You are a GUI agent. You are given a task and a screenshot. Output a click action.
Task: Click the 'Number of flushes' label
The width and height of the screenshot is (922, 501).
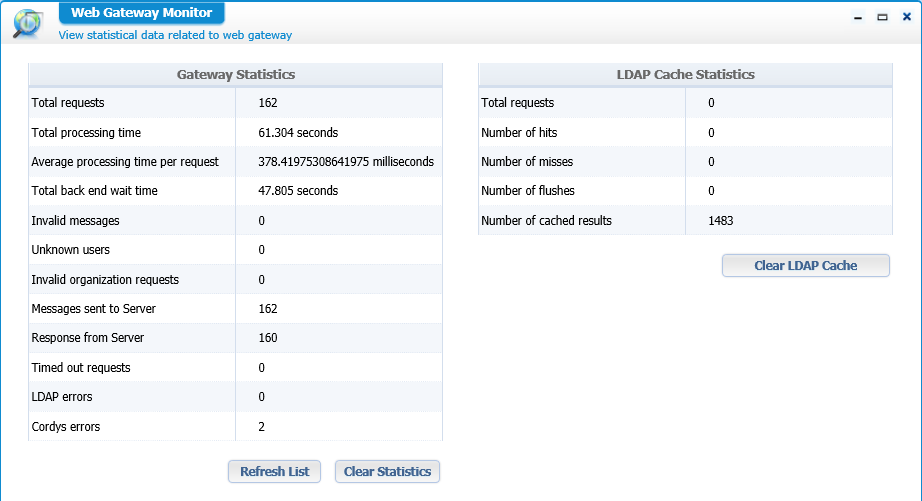coord(527,191)
